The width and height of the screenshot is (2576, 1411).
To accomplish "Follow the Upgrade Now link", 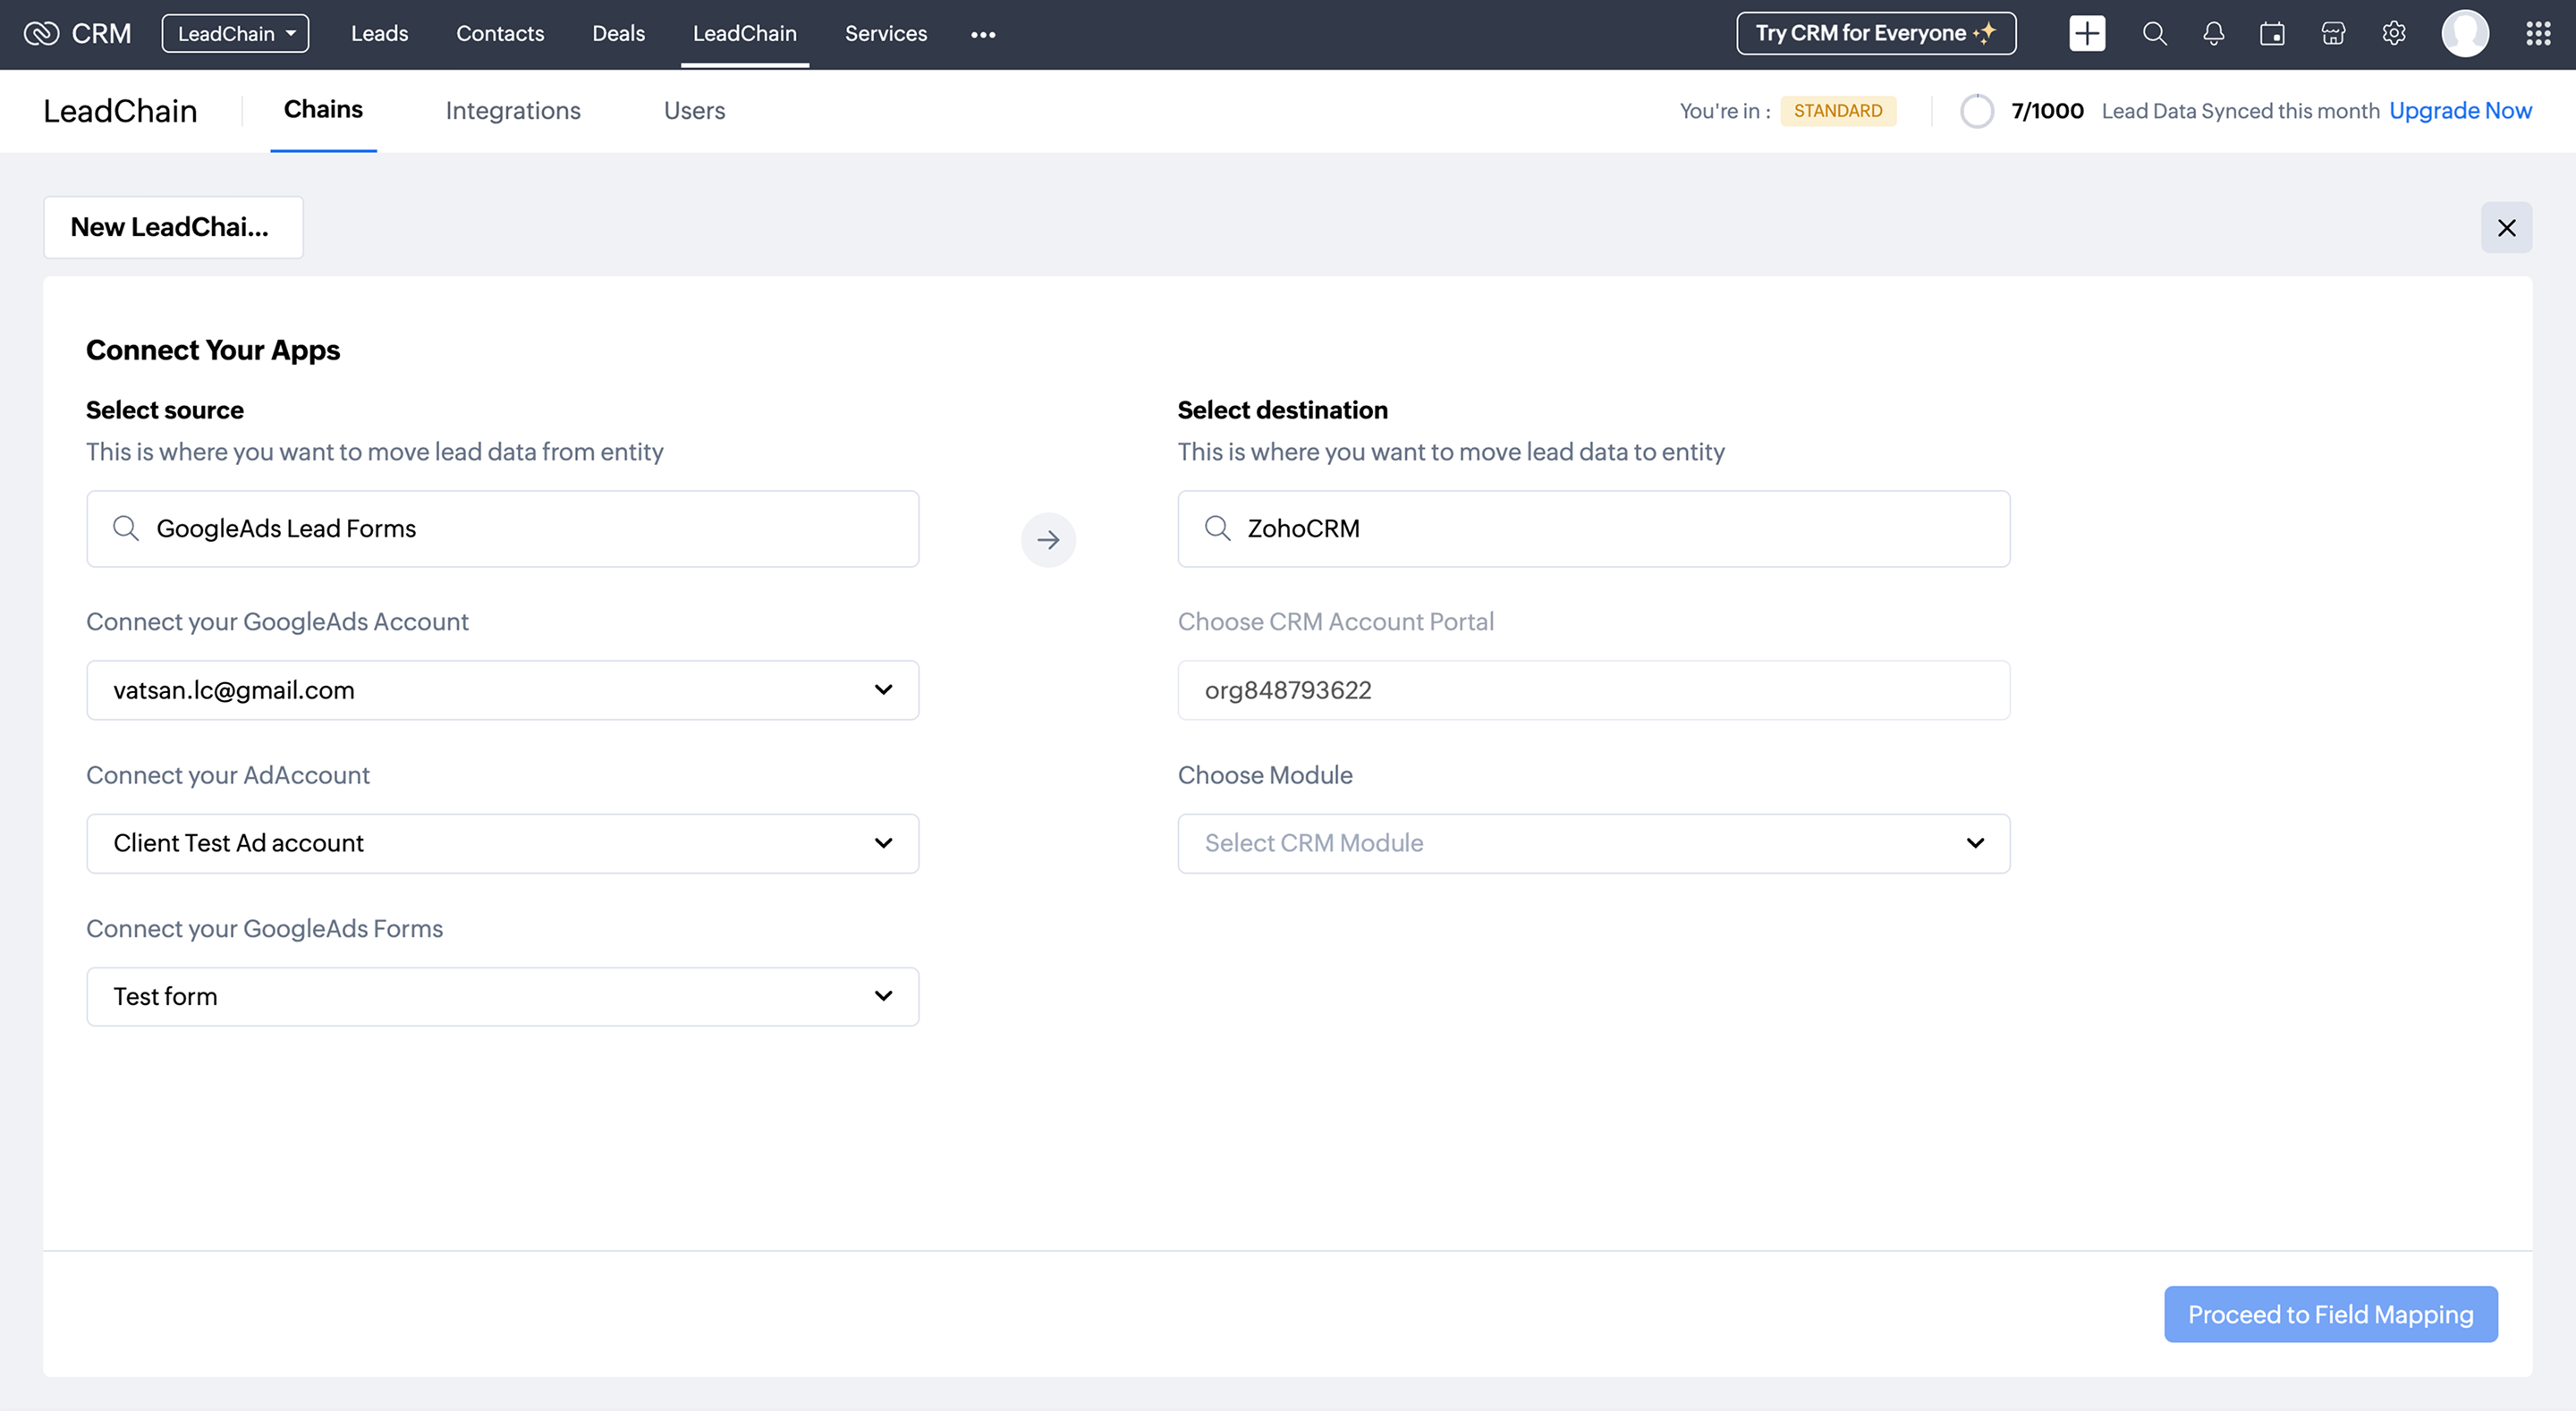I will tap(2460, 111).
